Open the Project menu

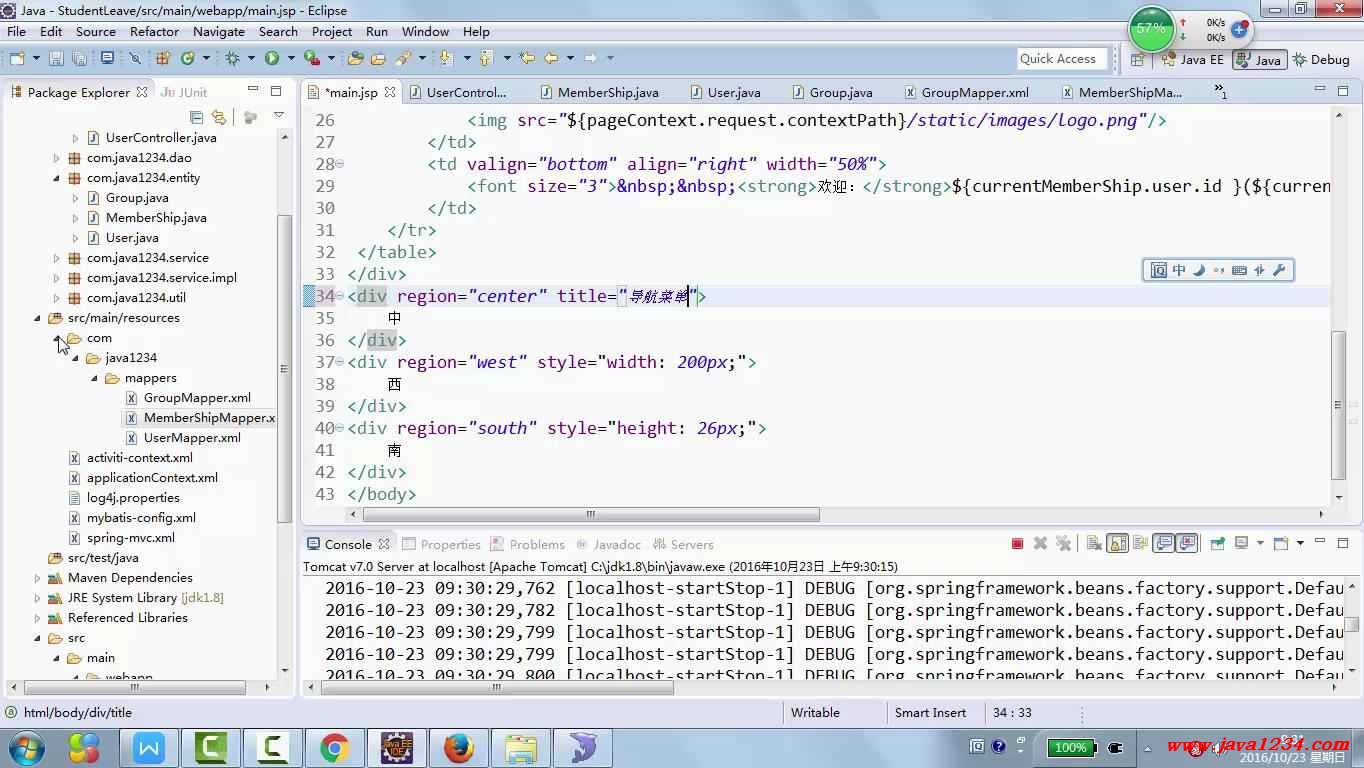tap(332, 31)
